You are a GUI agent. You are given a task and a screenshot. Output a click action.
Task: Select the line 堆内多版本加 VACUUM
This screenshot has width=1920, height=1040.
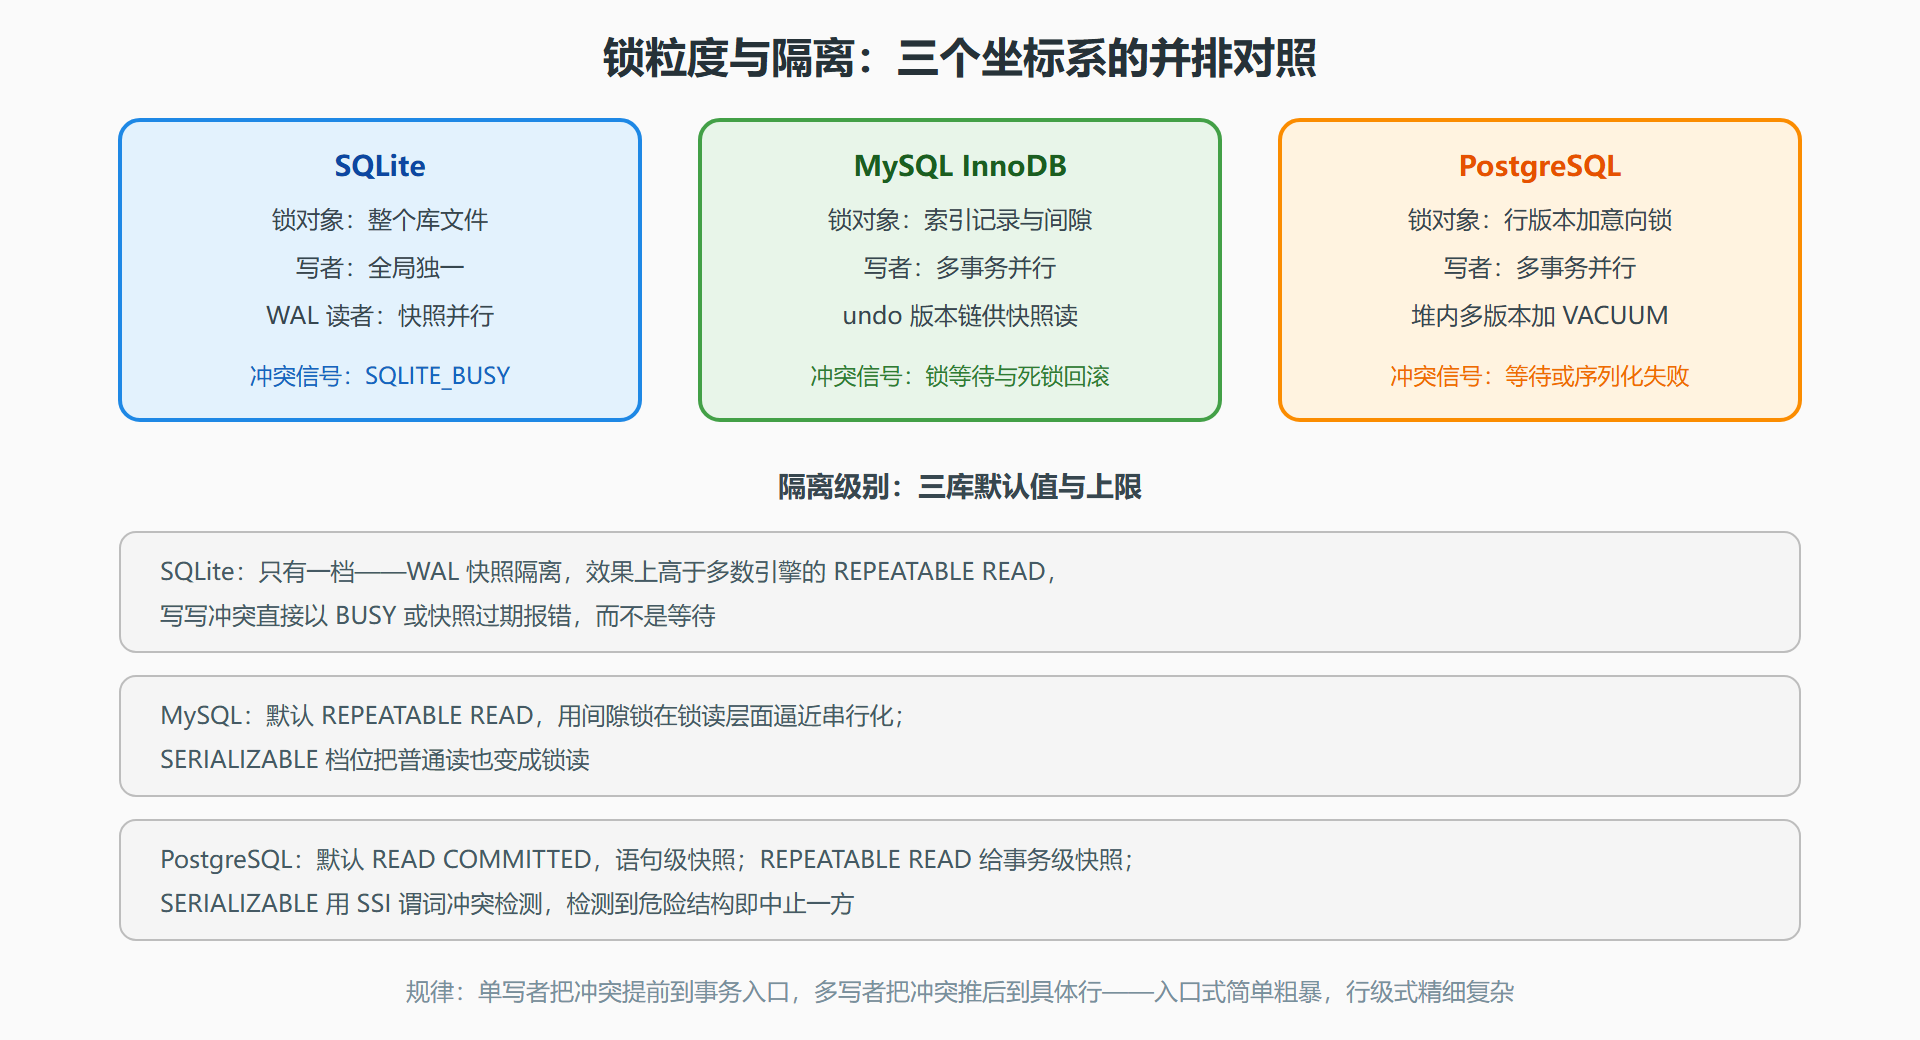[x=1540, y=316]
